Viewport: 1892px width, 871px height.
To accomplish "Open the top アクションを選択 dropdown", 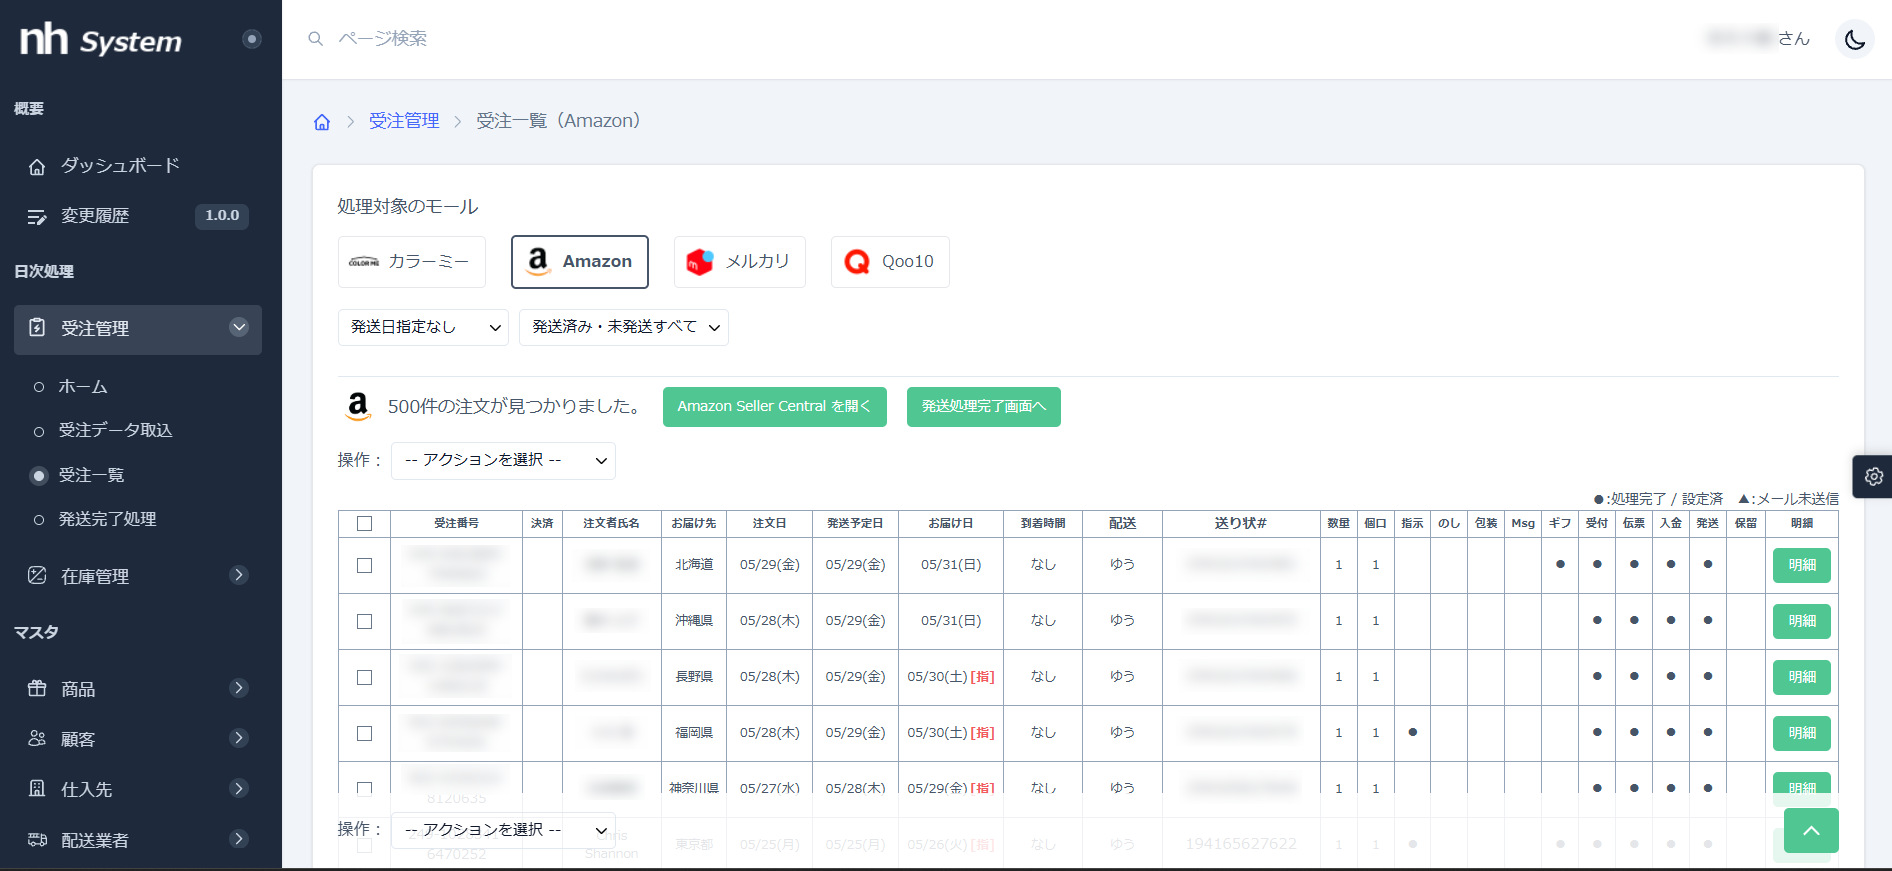I will pyautogui.click(x=503, y=460).
